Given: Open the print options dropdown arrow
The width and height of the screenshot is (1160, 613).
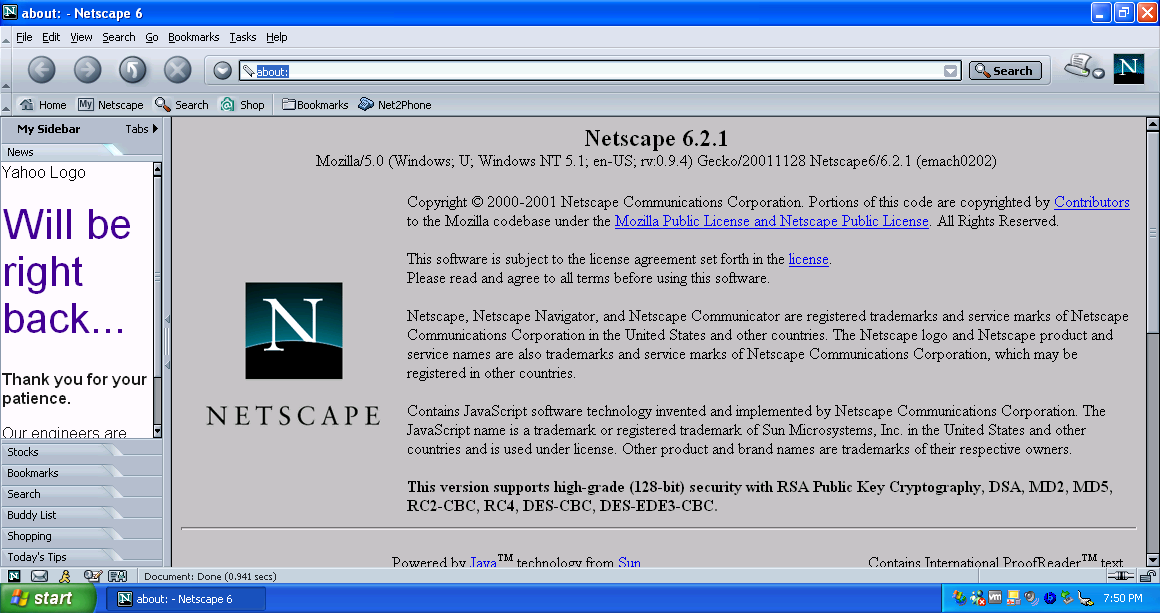Looking at the screenshot, I should pos(1098,74).
